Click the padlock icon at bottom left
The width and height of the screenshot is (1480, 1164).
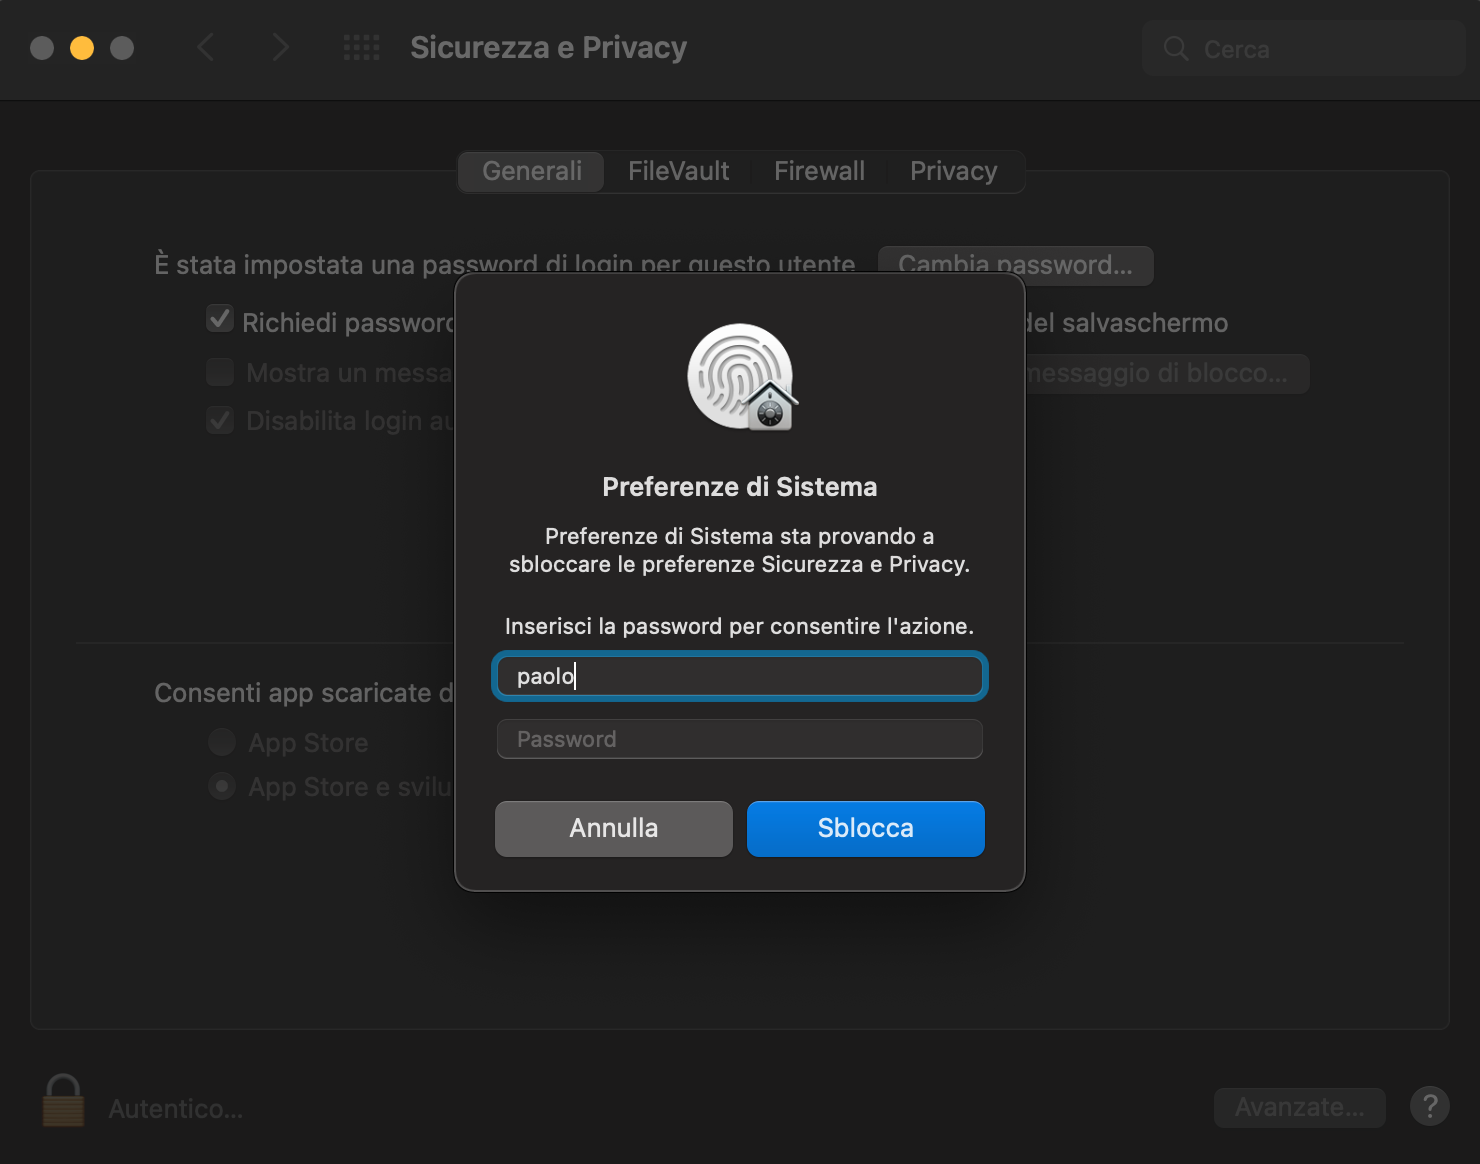tap(63, 1101)
